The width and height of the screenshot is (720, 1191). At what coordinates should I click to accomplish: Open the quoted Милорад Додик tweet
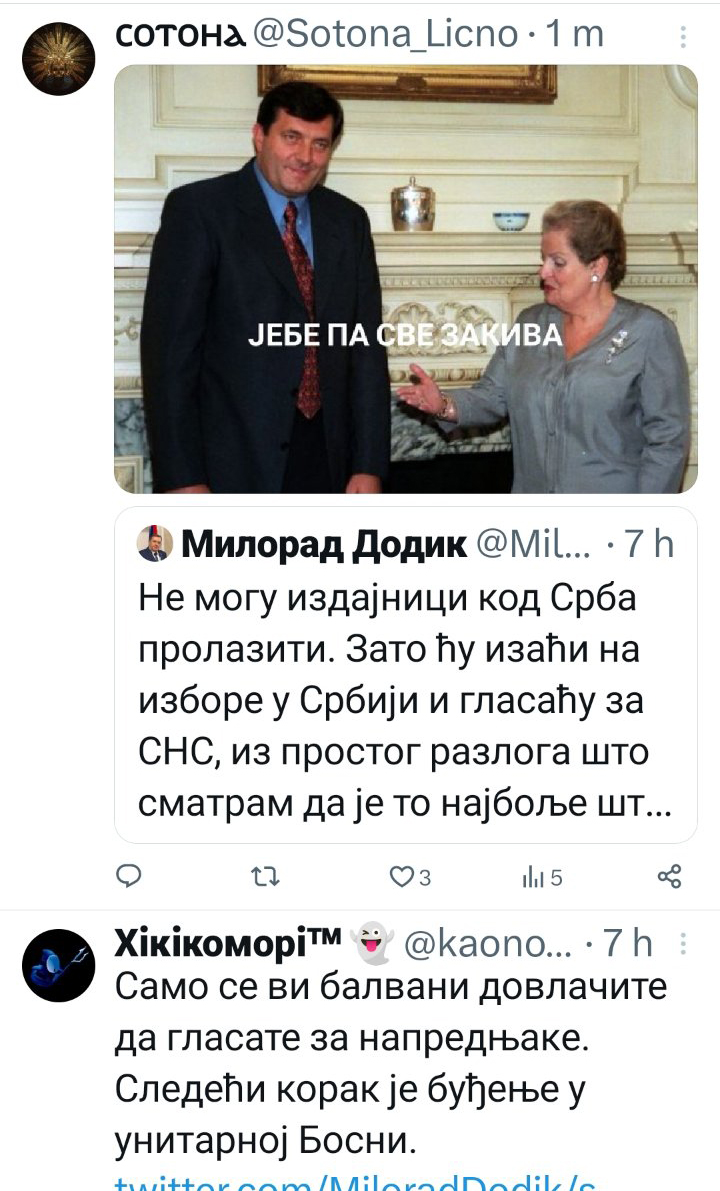coord(406,675)
